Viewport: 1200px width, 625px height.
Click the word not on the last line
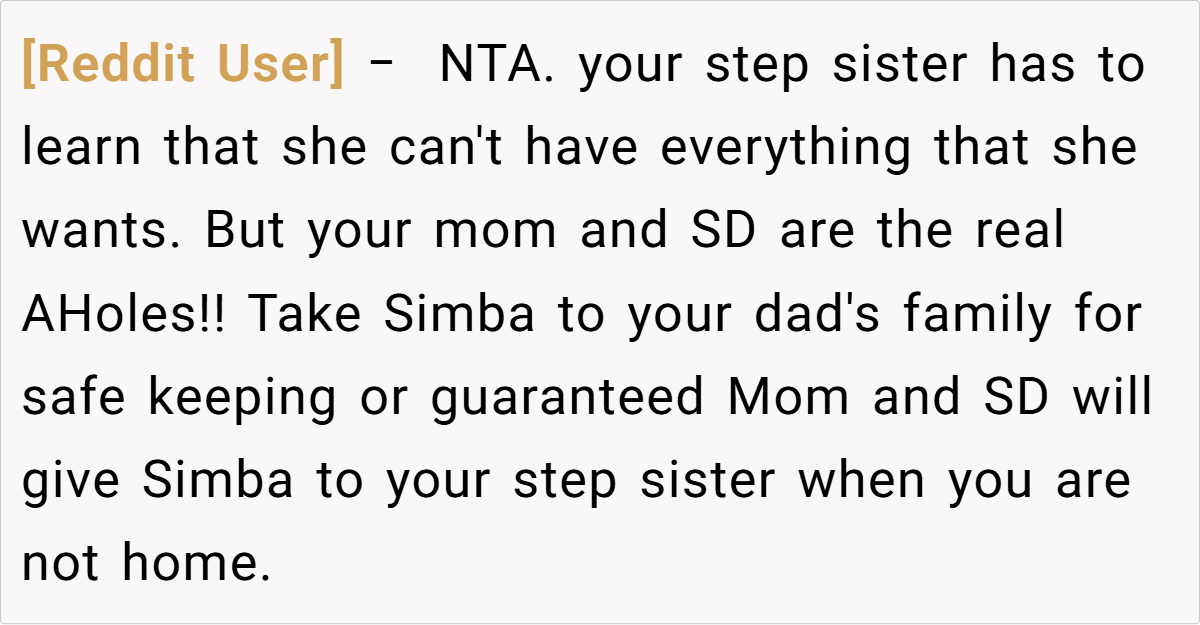point(60,565)
